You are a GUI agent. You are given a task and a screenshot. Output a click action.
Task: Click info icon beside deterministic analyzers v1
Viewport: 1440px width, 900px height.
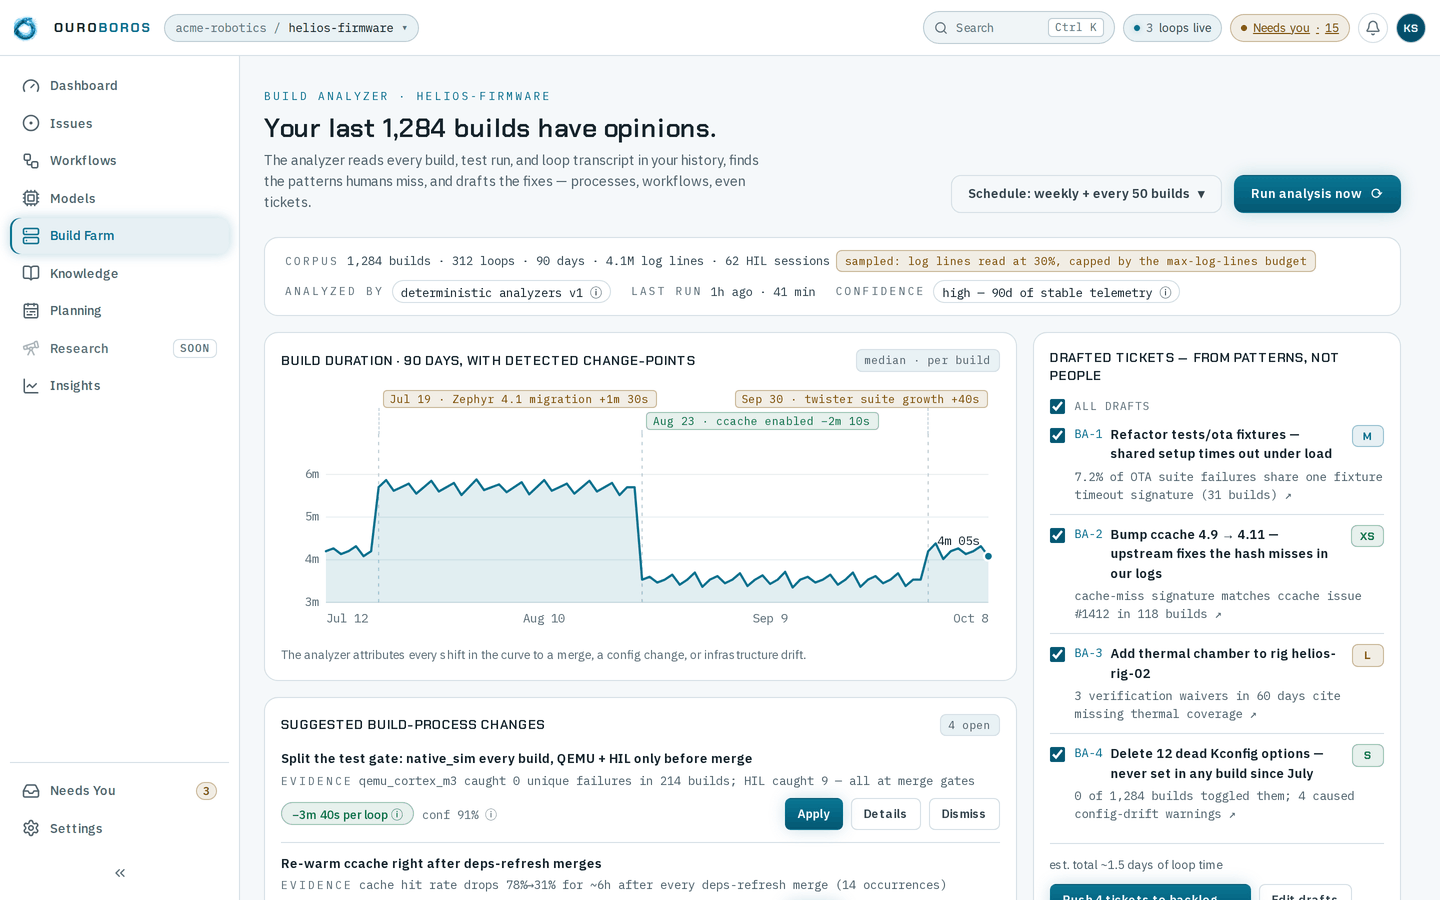[x=596, y=293]
